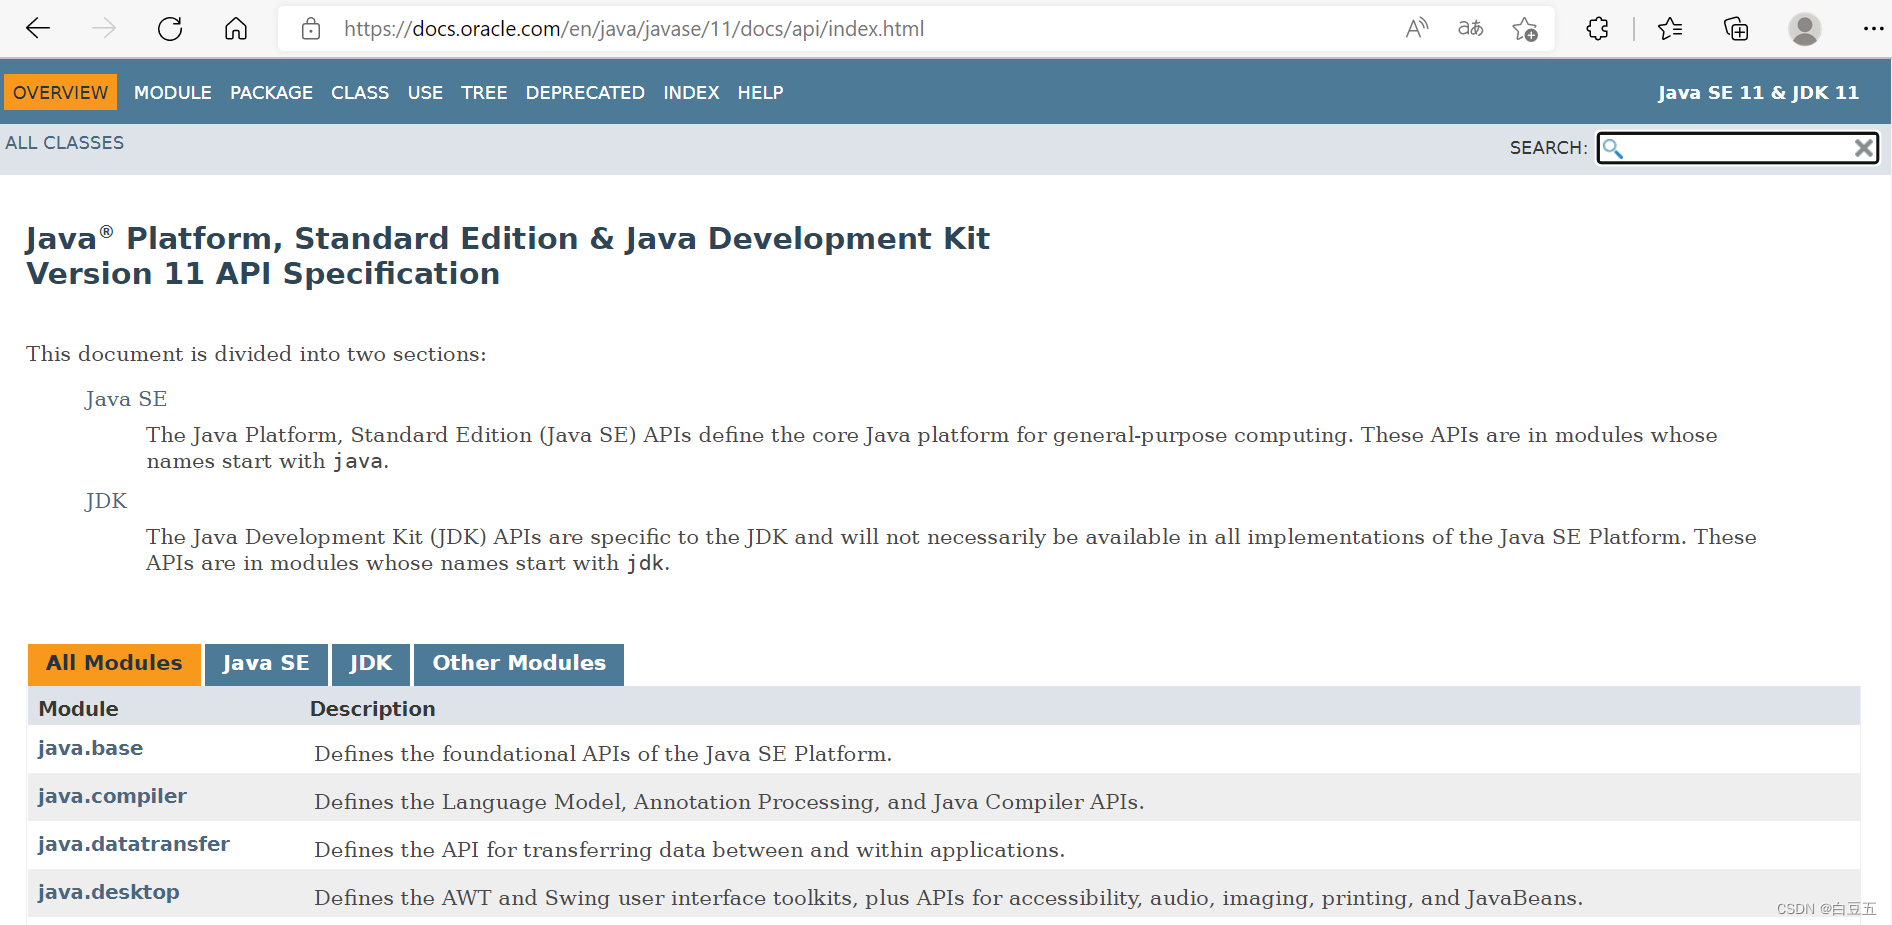Click the 'Java SE' definition term text
Viewport: 1892px width, 925px height.
coord(126,399)
